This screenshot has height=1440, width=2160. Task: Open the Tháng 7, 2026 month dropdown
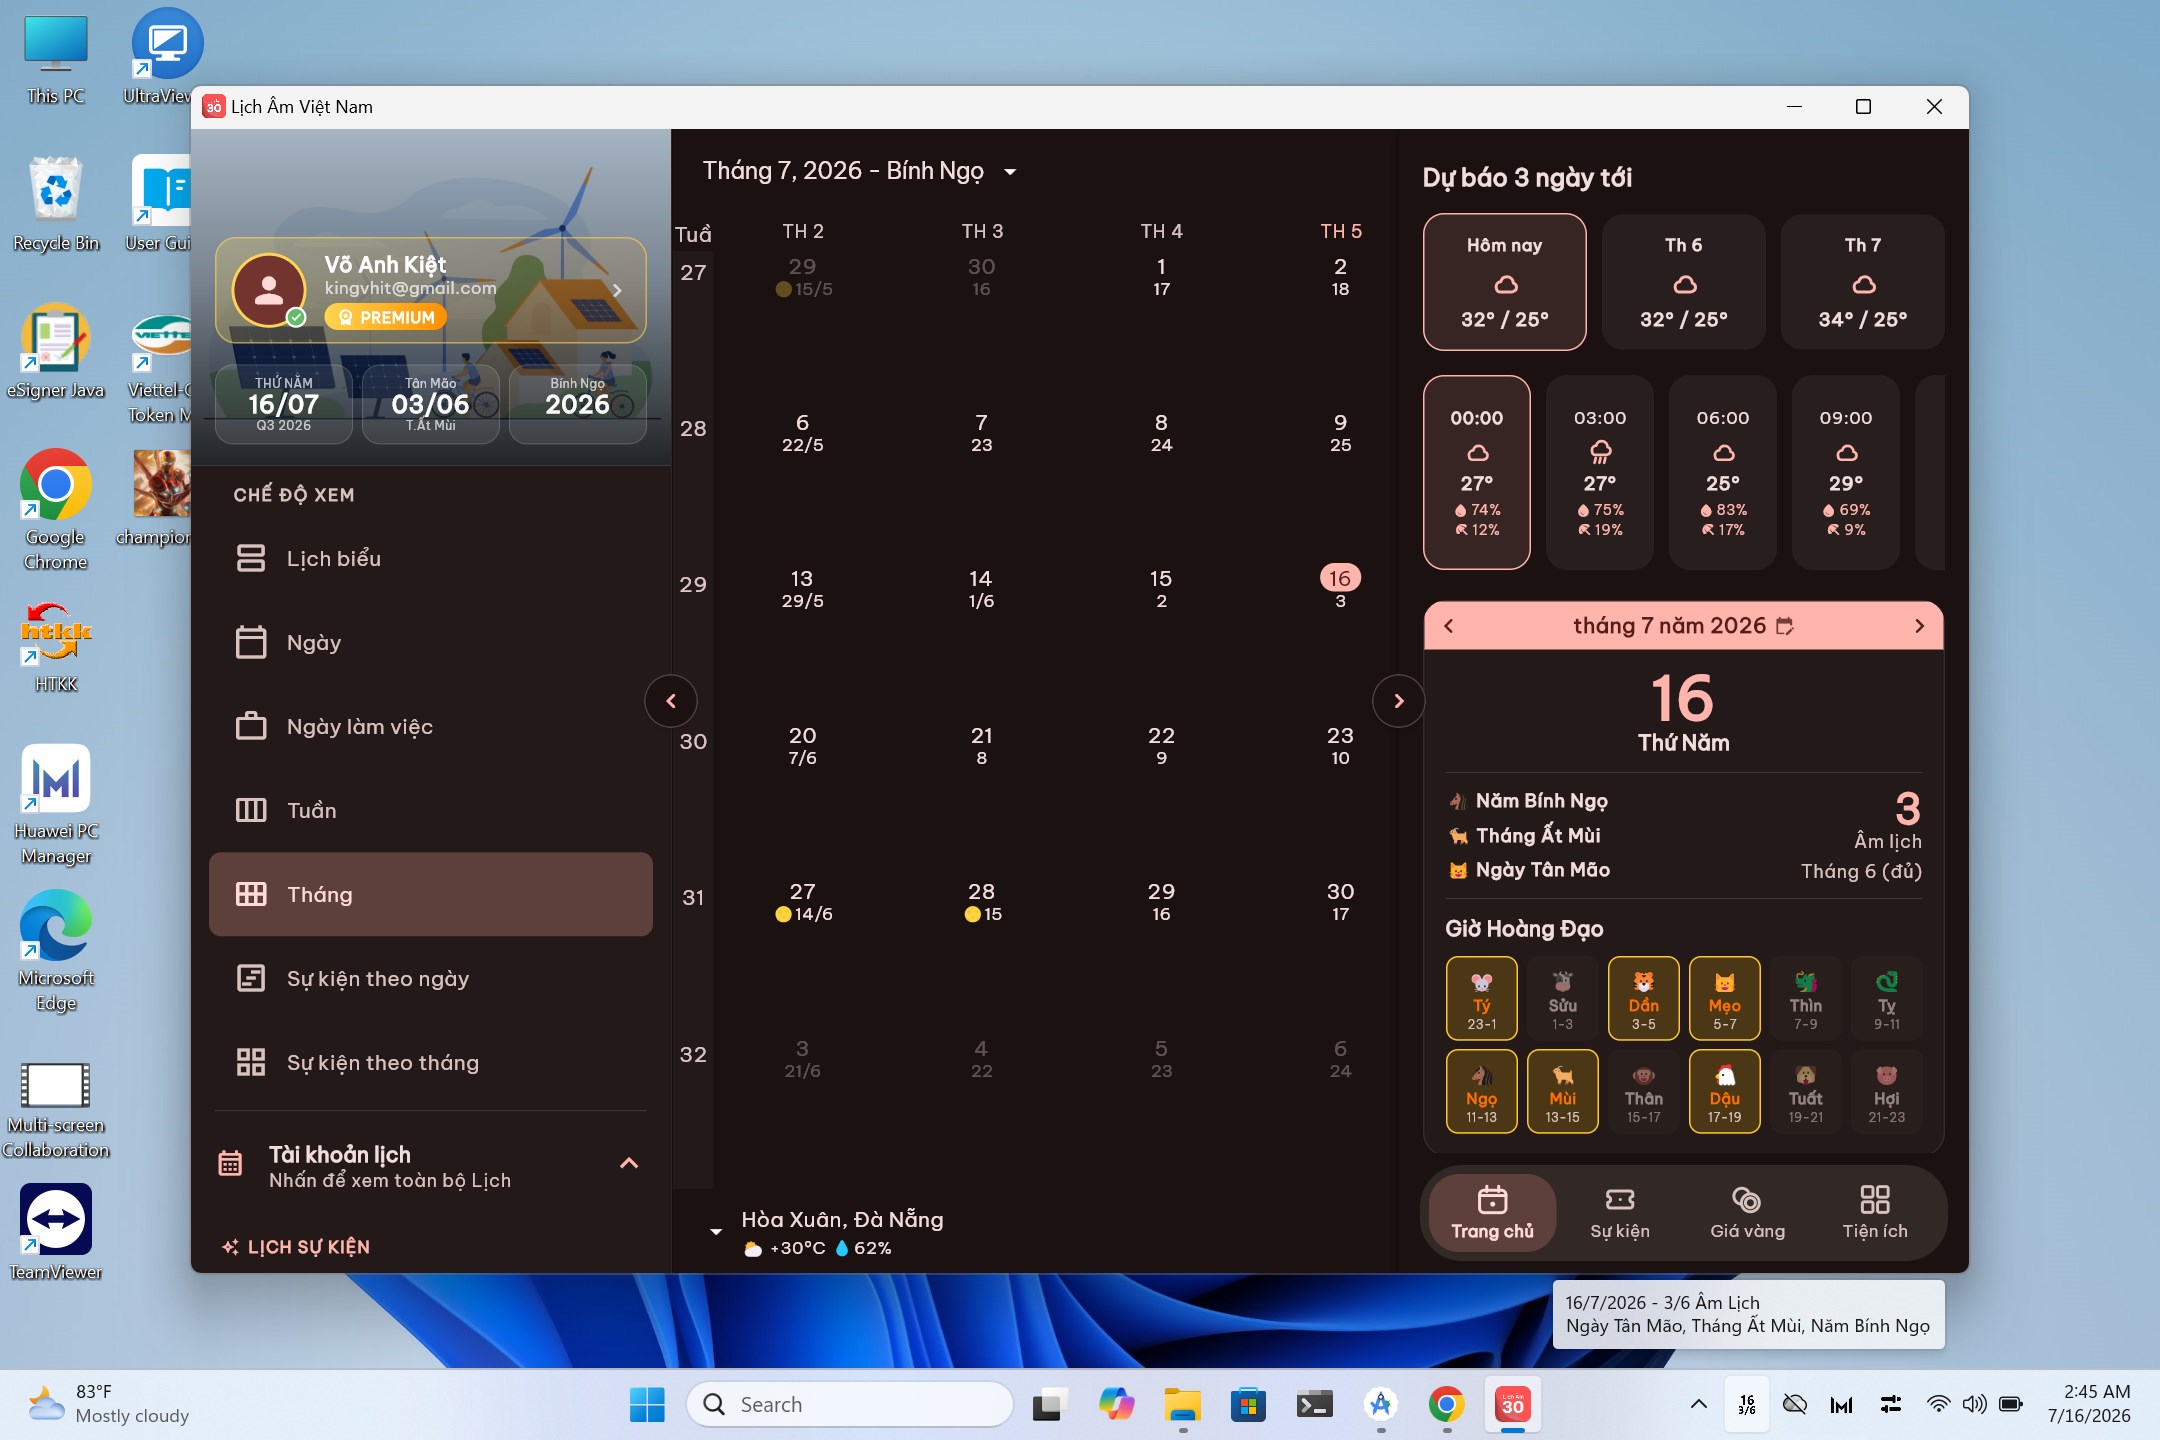(x=859, y=171)
